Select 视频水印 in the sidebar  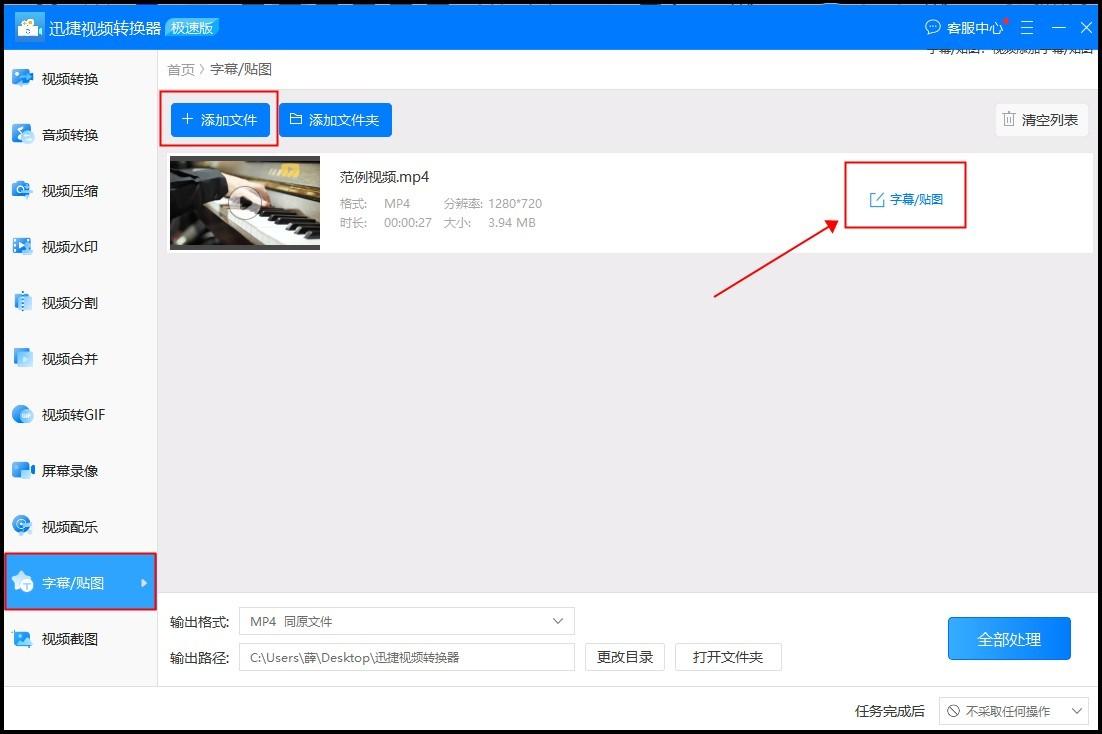(80, 247)
